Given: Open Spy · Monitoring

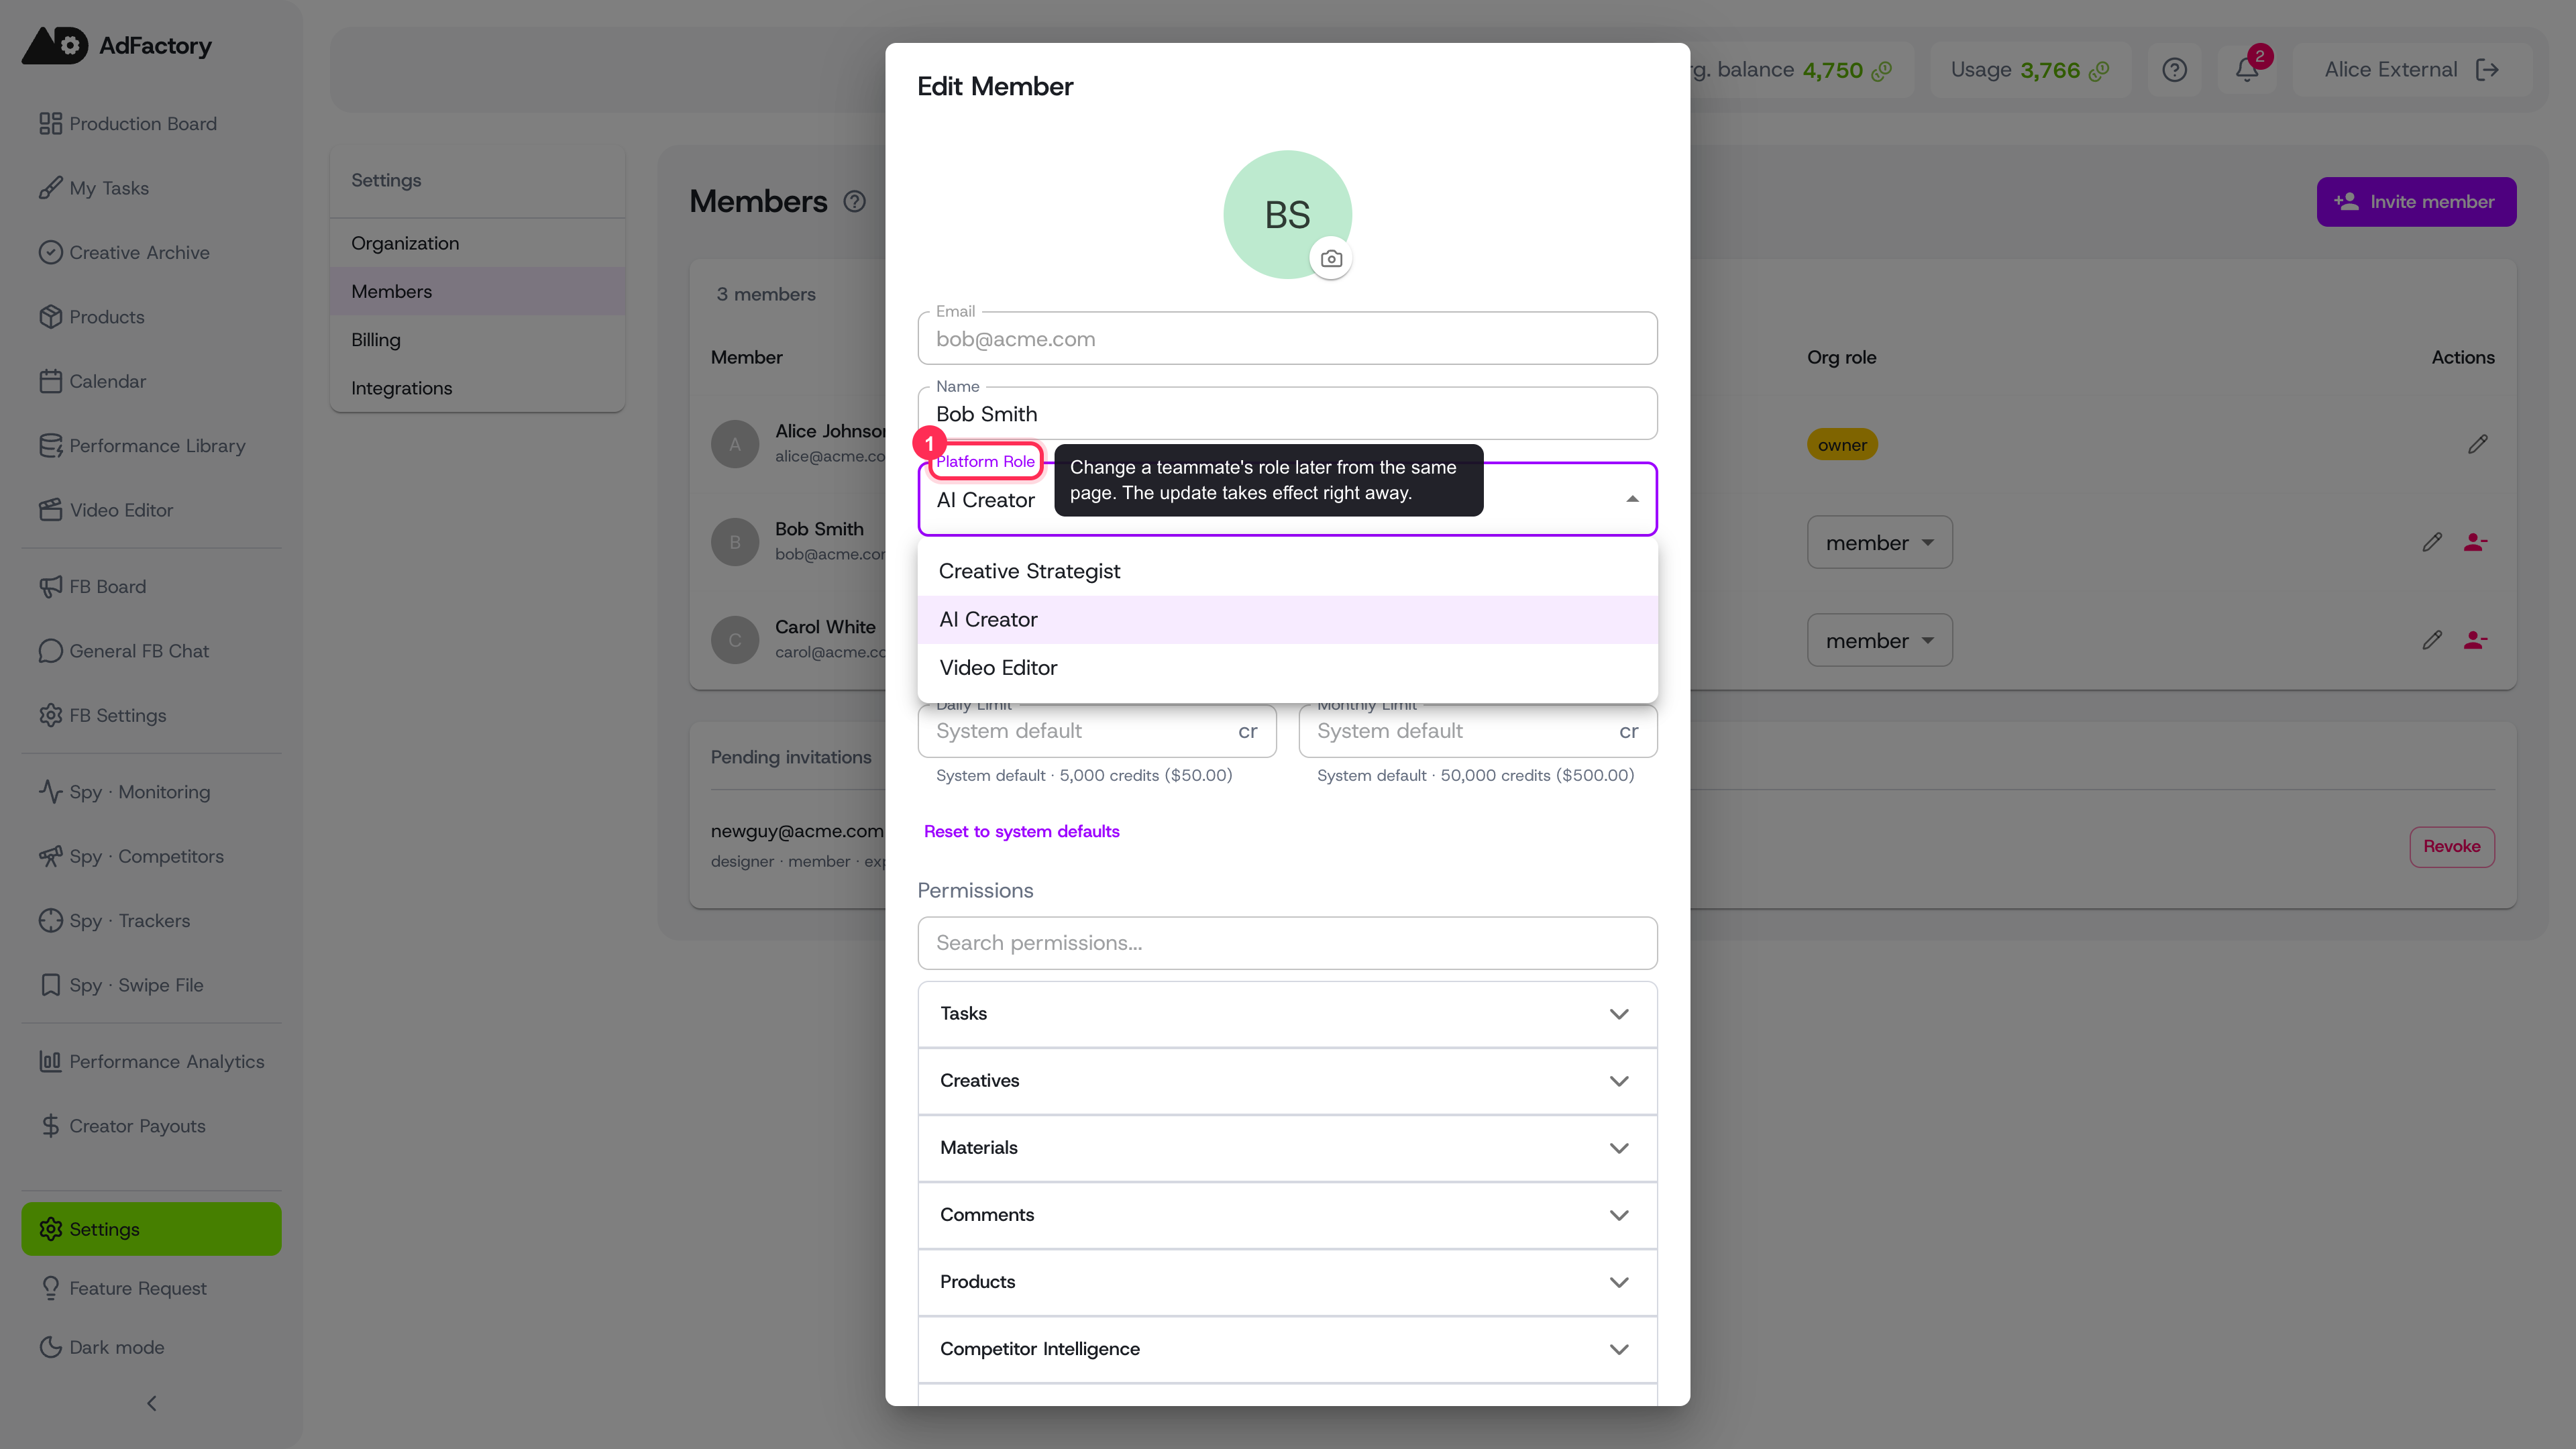Looking at the screenshot, I should pos(151,792).
